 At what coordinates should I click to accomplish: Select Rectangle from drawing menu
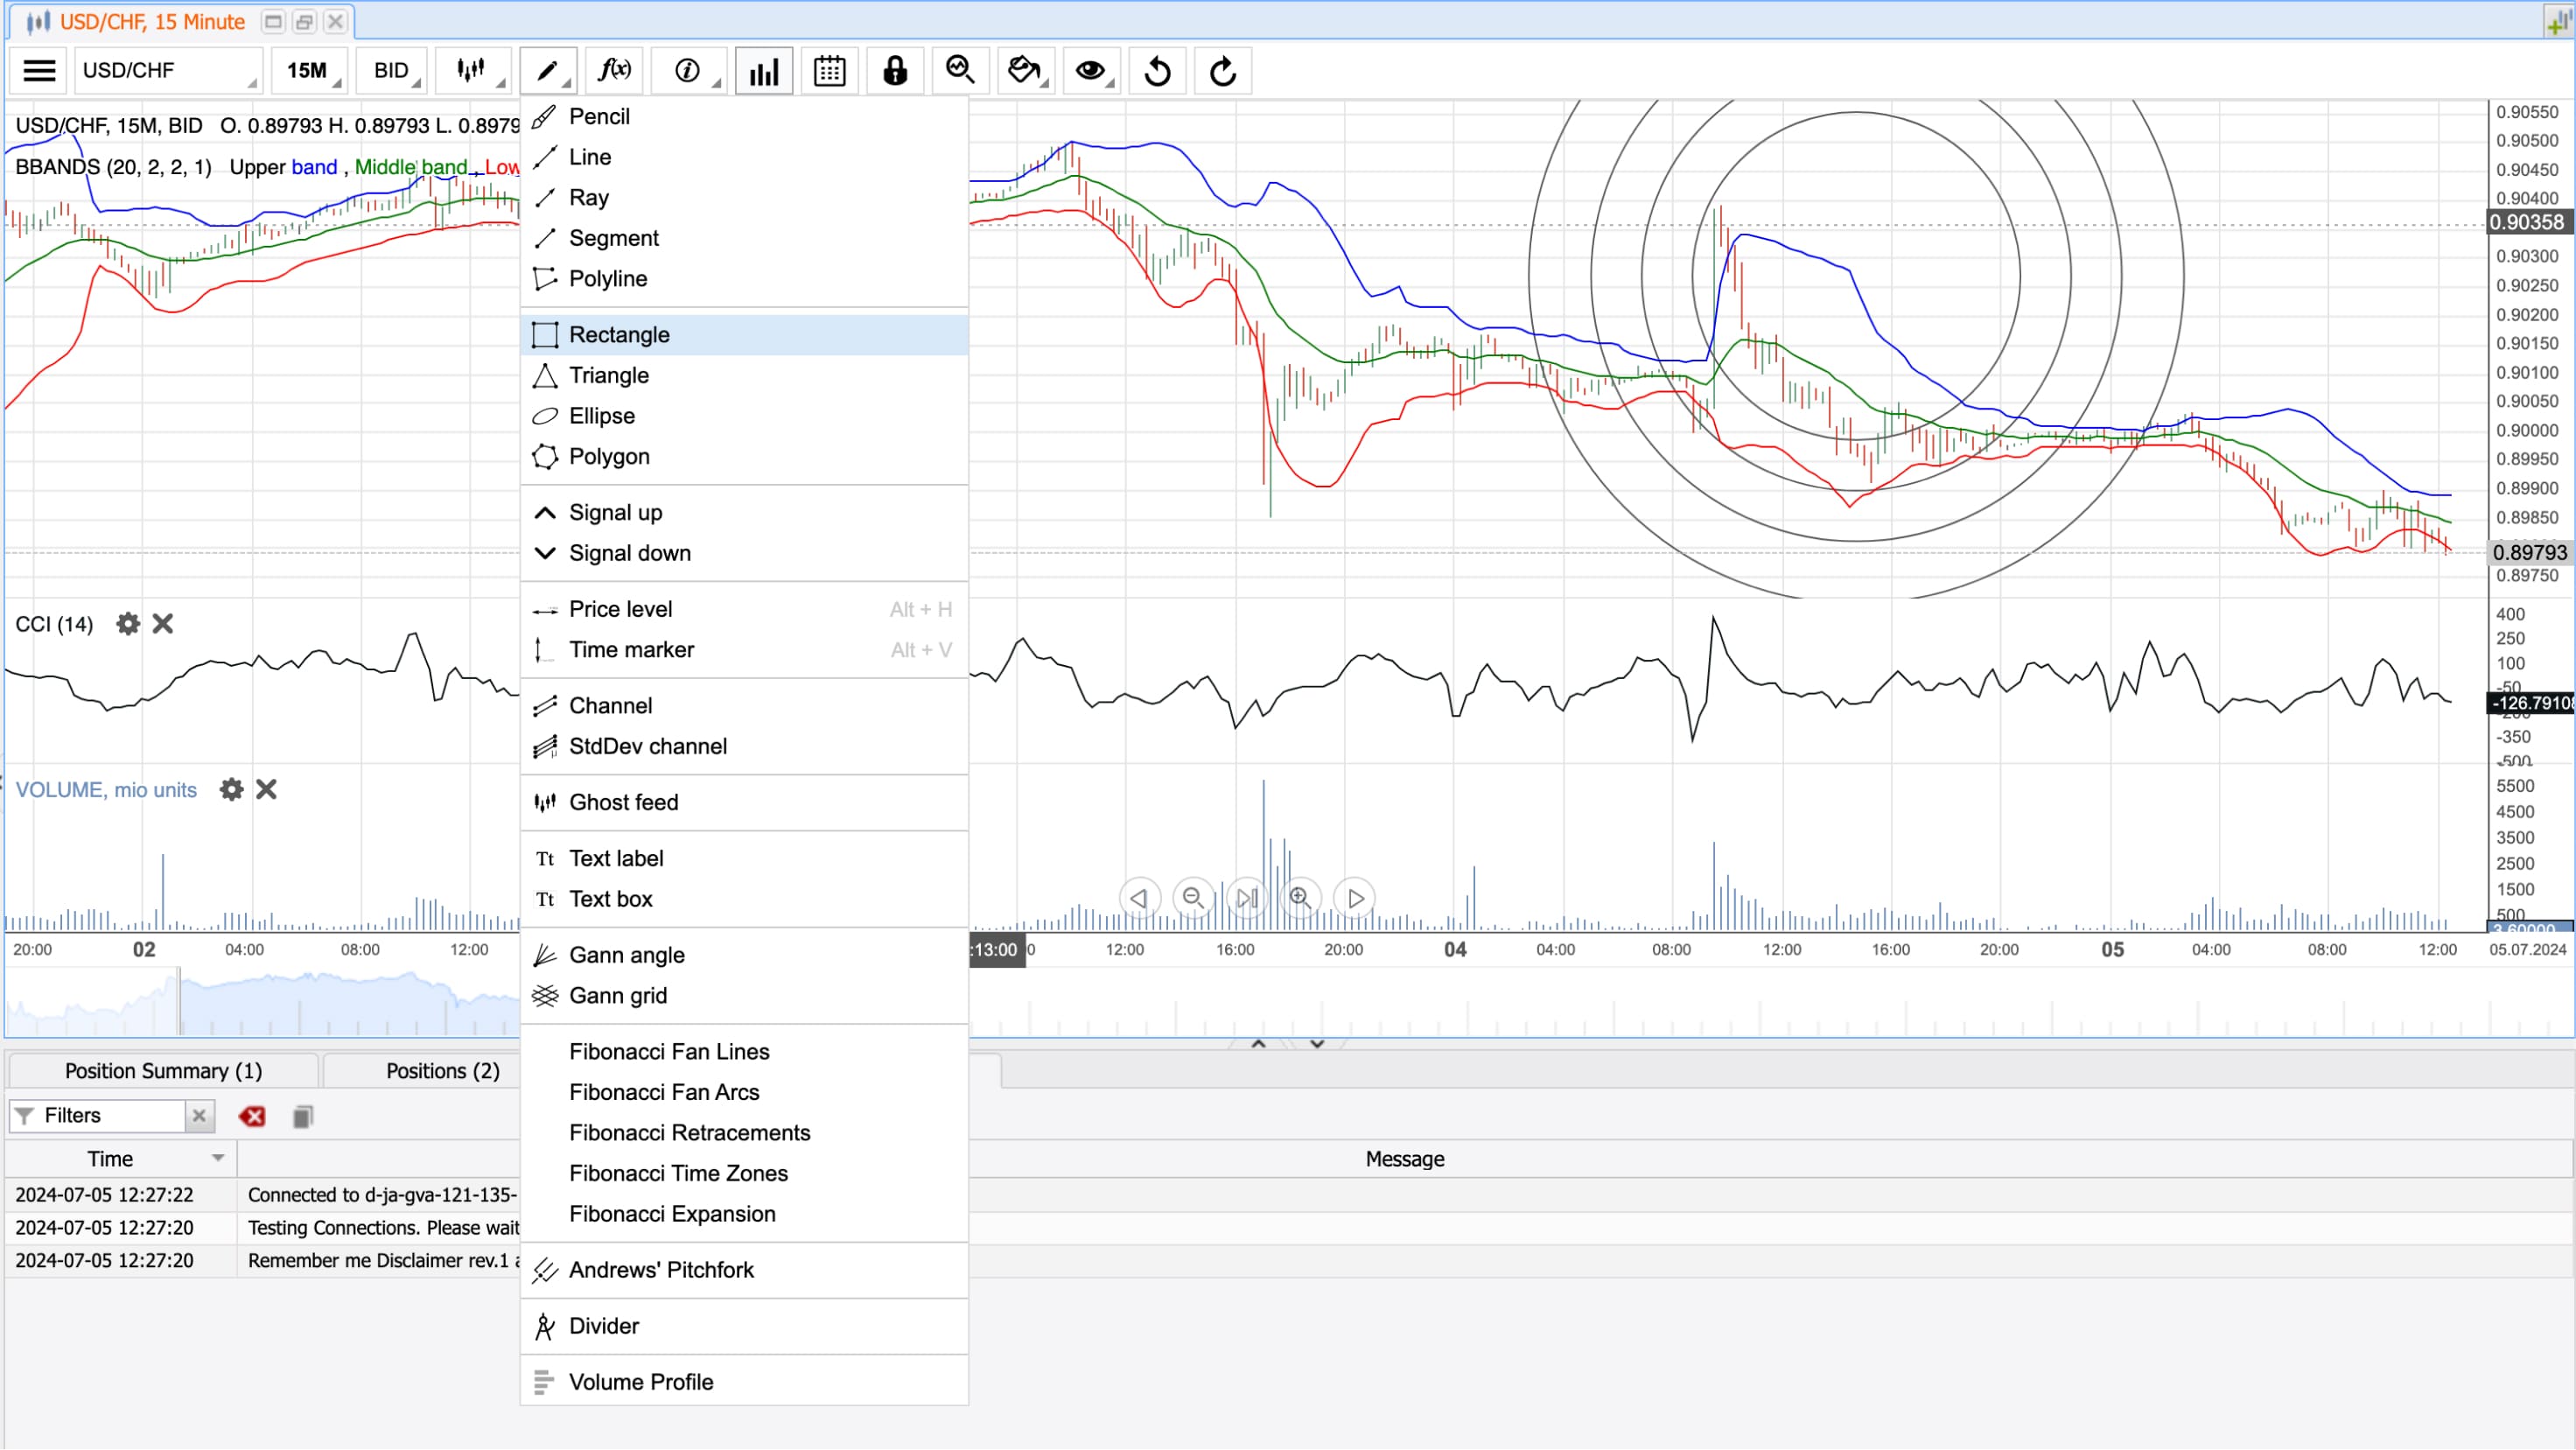619,335
